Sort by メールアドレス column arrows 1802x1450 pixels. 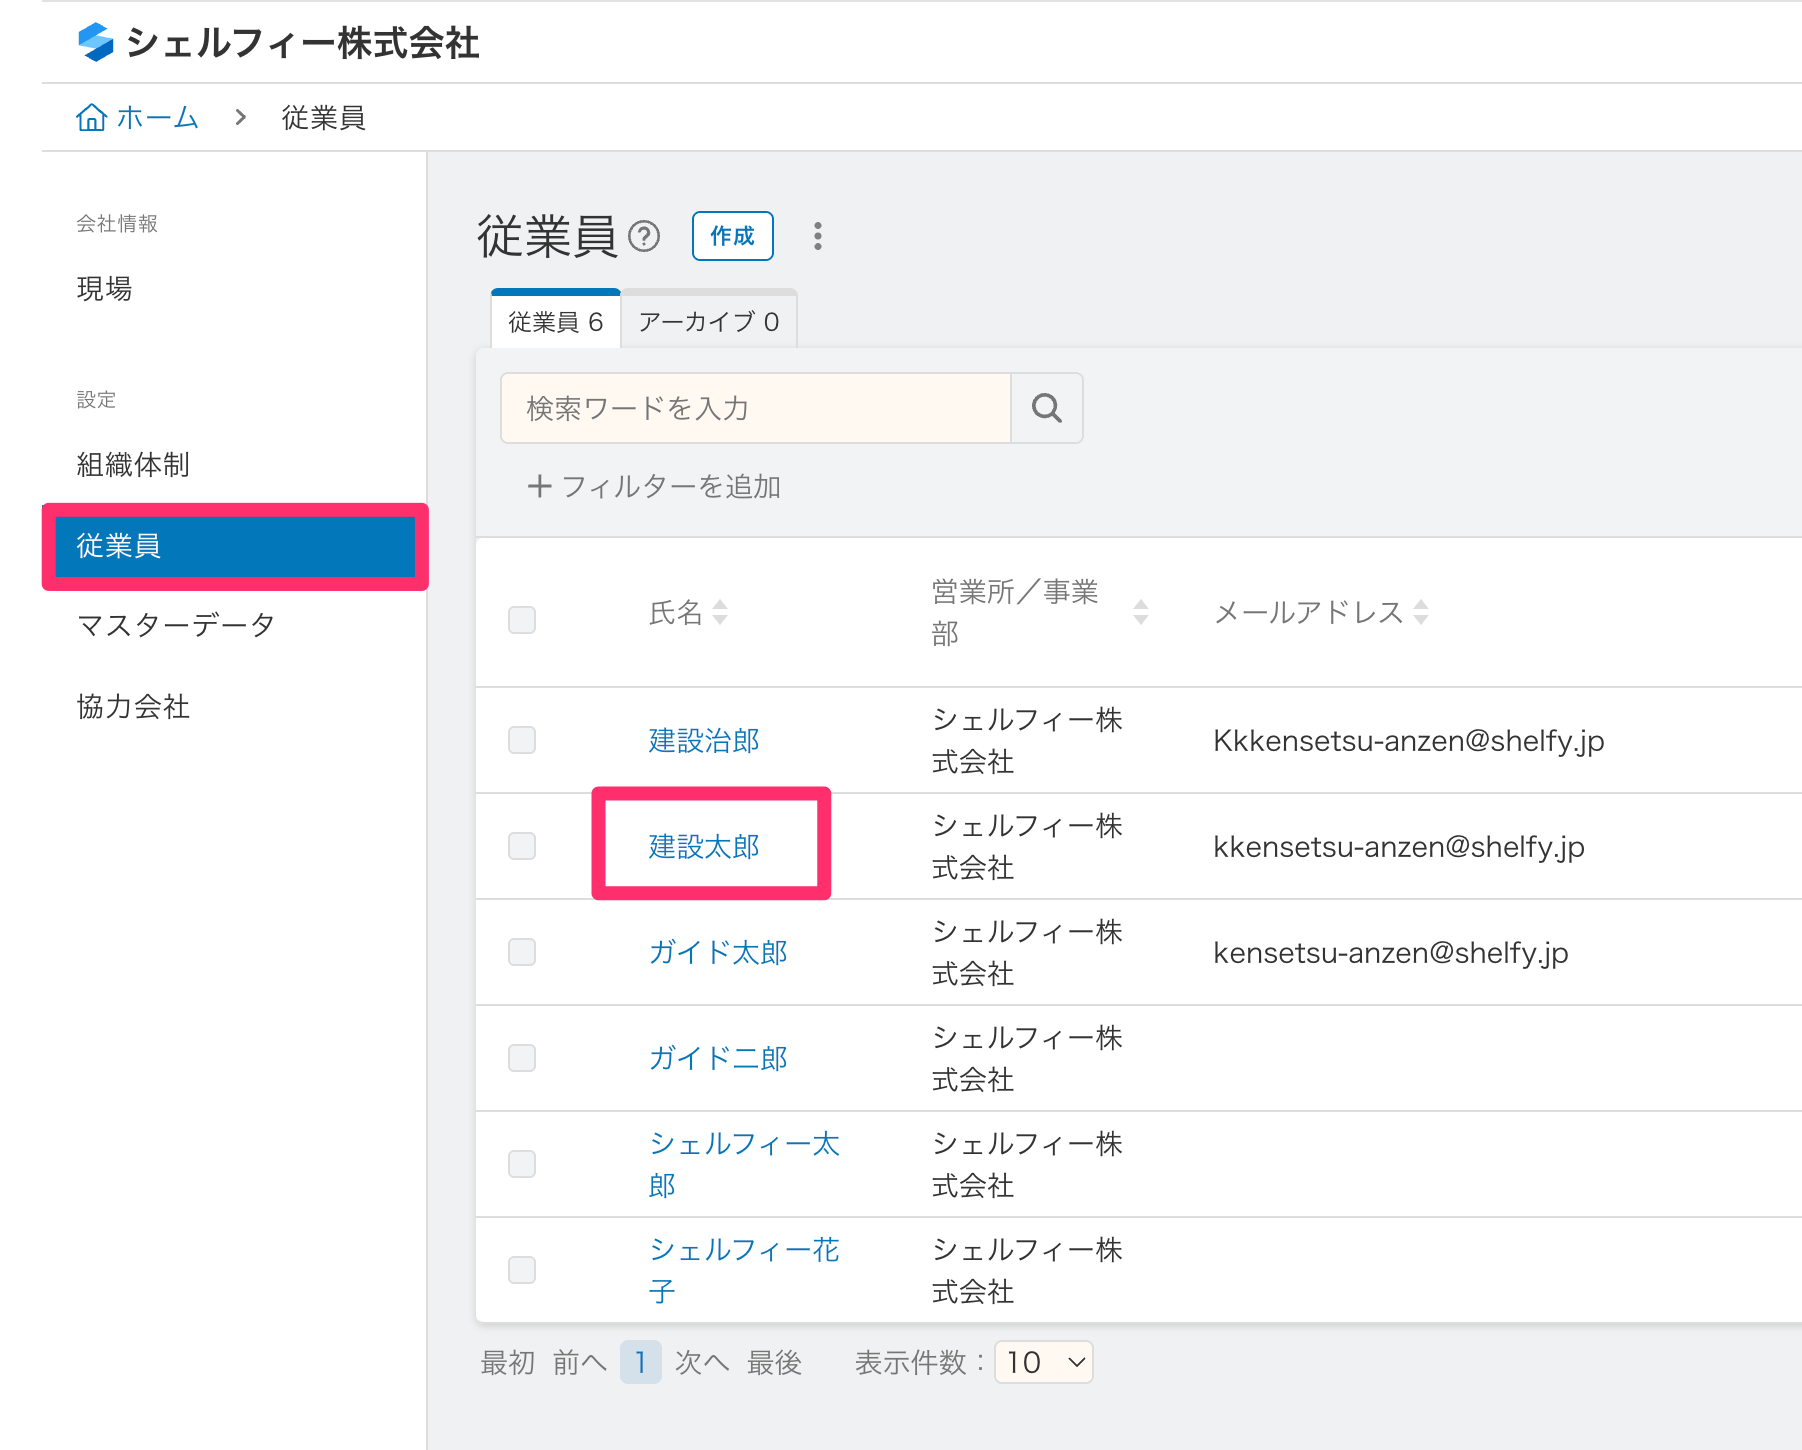(1421, 612)
